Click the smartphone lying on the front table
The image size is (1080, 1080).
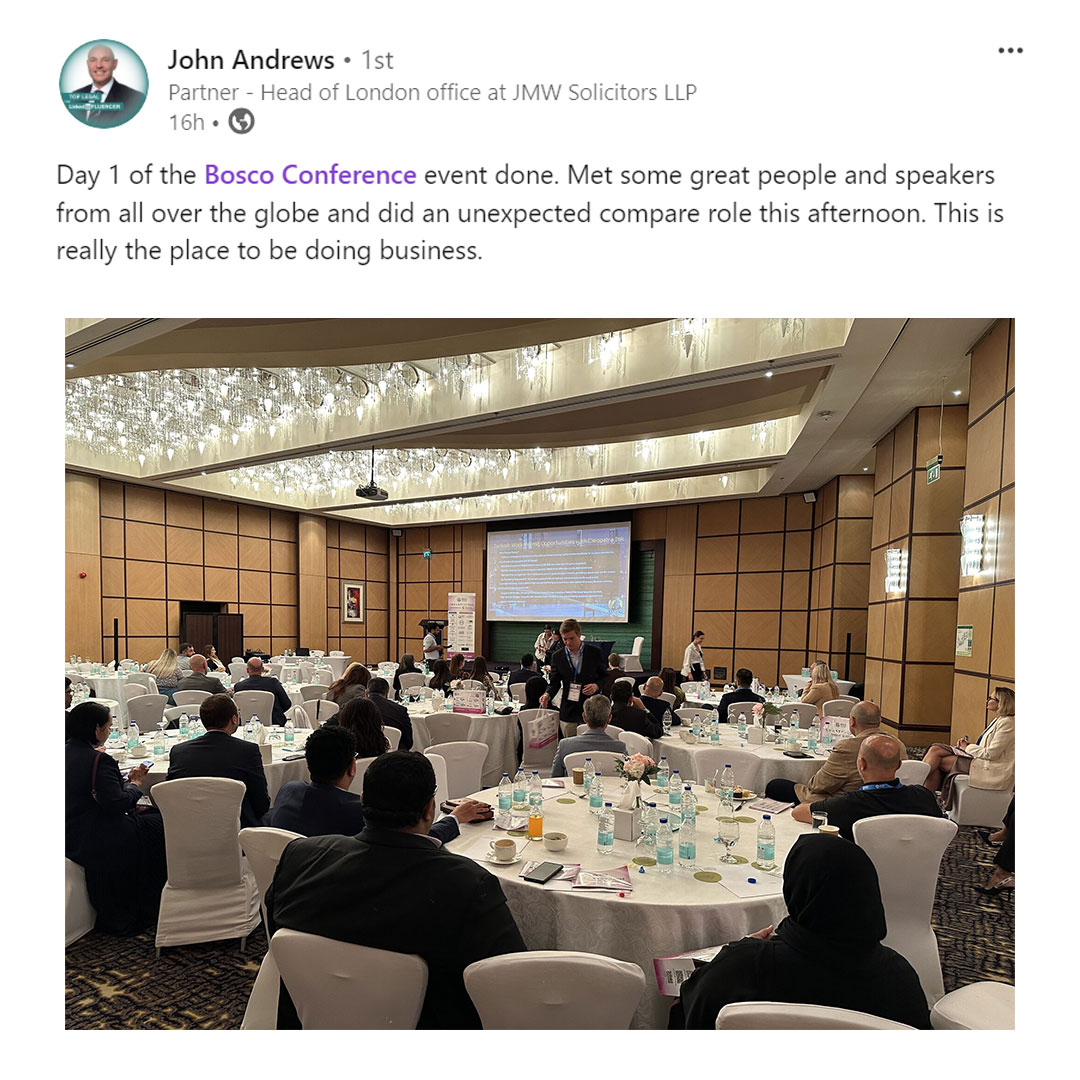543,872
